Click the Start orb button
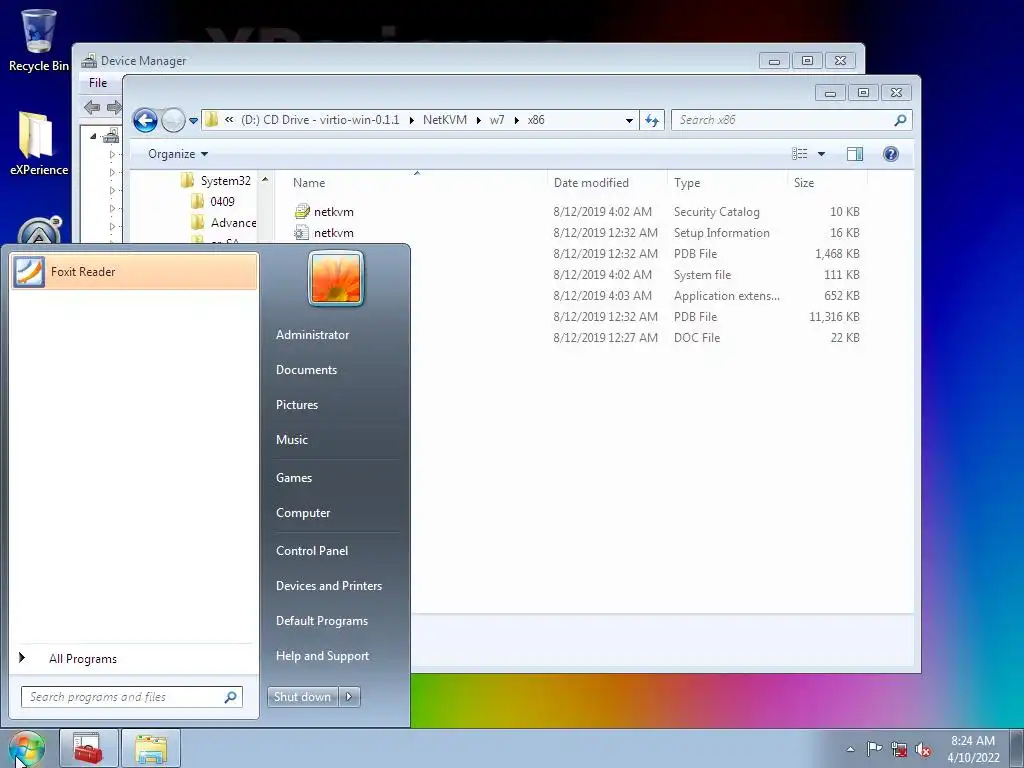Viewport: 1024px width, 768px height. click(26, 748)
